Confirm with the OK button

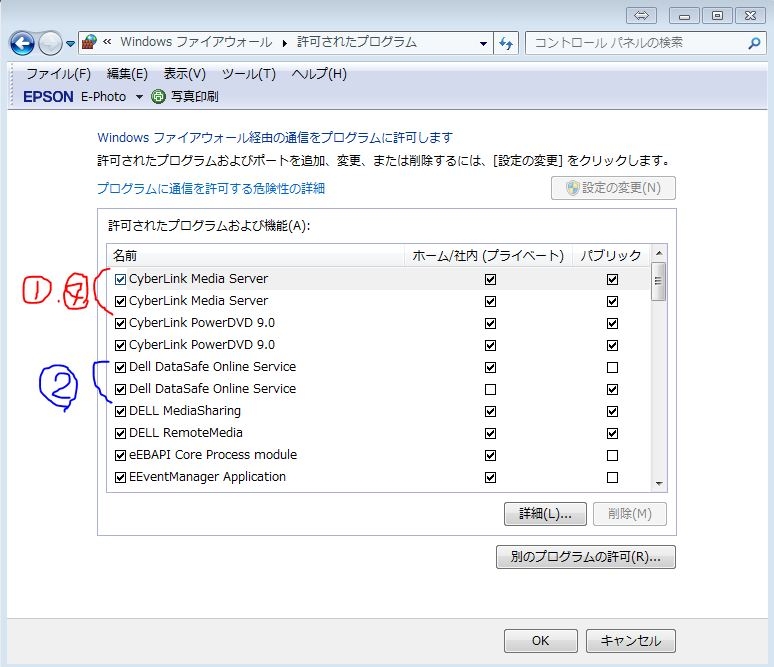click(541, 641)
